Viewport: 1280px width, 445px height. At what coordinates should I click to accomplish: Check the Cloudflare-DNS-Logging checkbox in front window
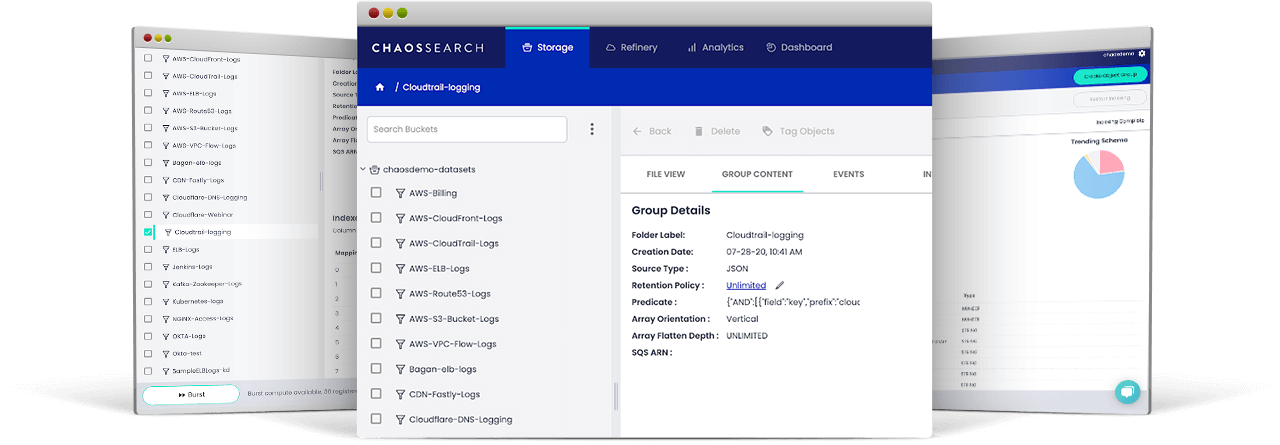(x=376, y=419)
